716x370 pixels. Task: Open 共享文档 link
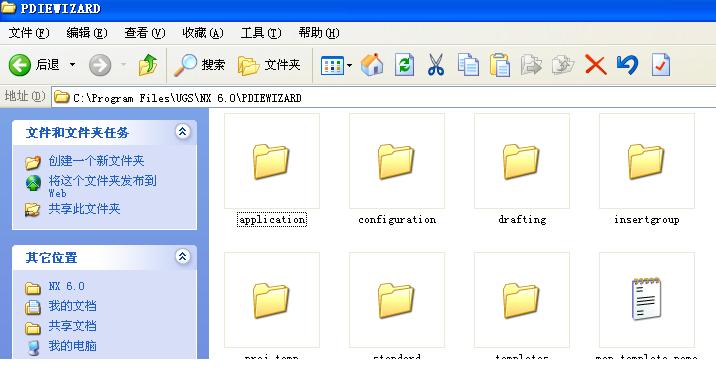(x=73, y=326)
